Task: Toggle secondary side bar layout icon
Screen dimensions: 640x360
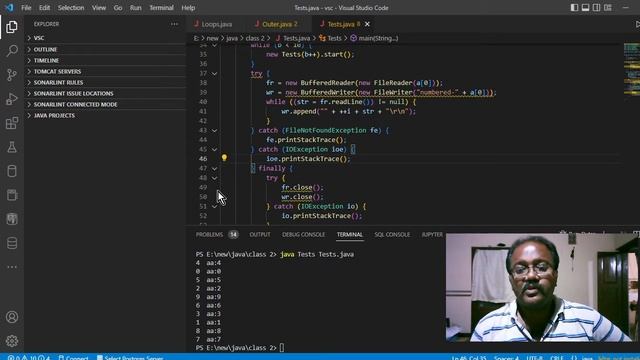Action: (x=596, y=7)
